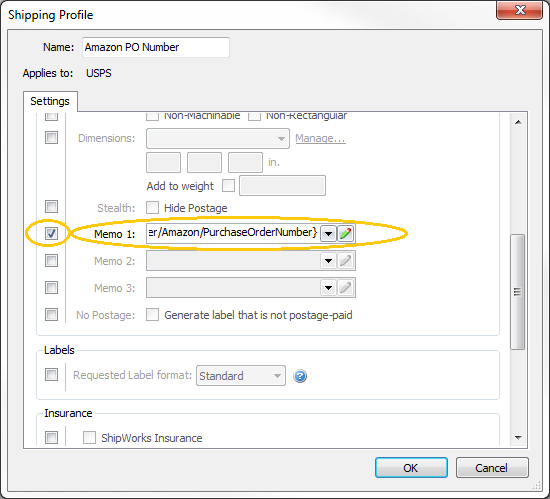550x499 pixels.
Task: Check the ShipWorks Insurance checkbox
Action: click(89, 438)
